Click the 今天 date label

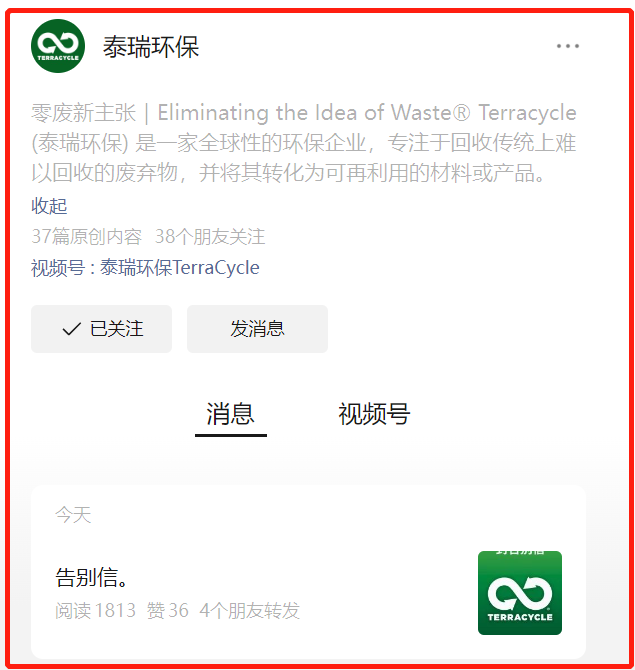73,514
